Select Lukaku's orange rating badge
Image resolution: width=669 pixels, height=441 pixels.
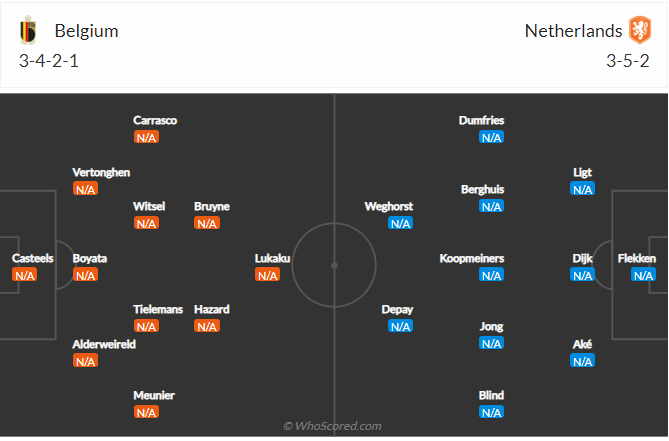coord(267,275)
